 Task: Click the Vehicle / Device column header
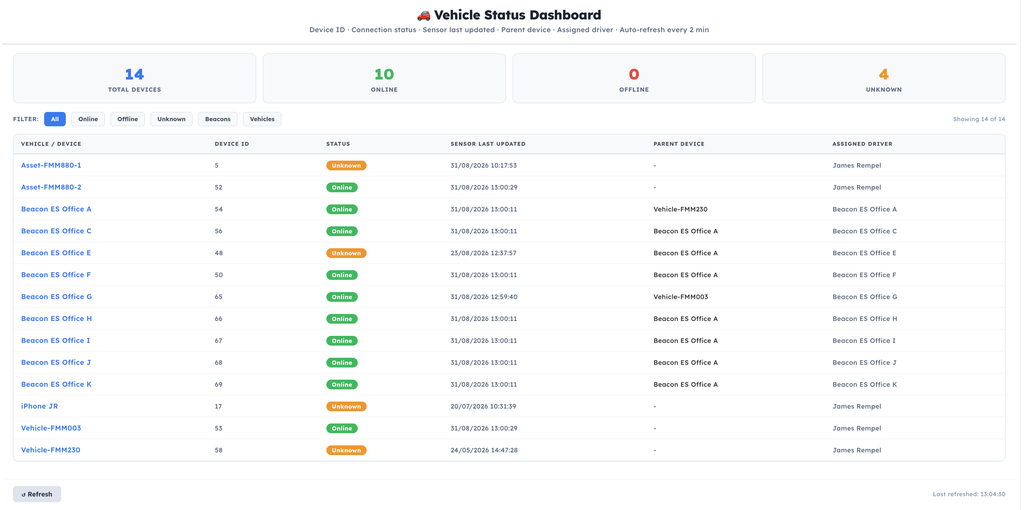(51, 144)
